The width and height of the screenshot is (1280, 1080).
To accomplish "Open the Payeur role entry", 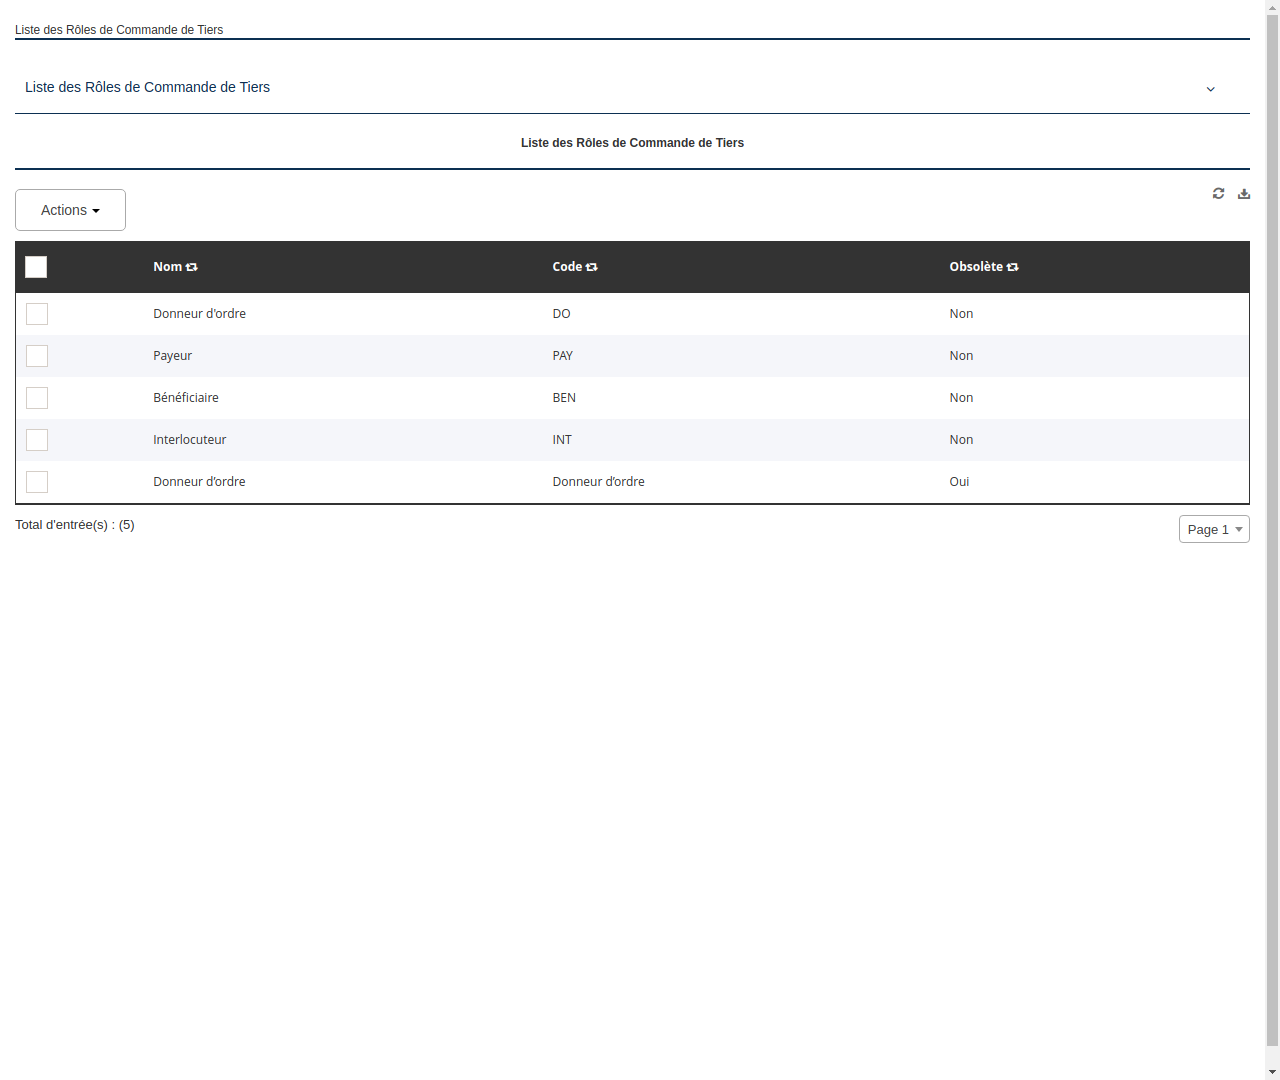I will point(172,356).
